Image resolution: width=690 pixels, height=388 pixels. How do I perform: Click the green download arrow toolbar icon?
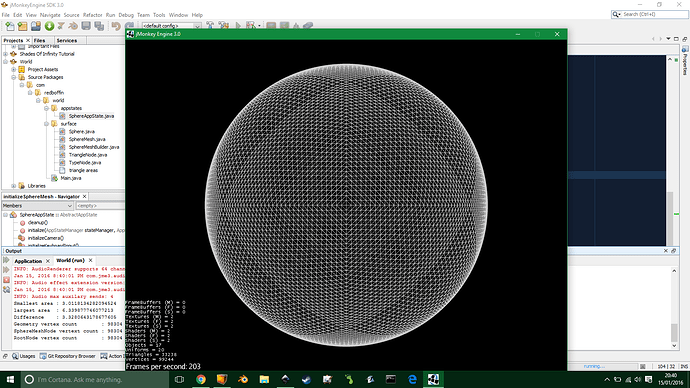pyautogui.click(x=49, y=26)
